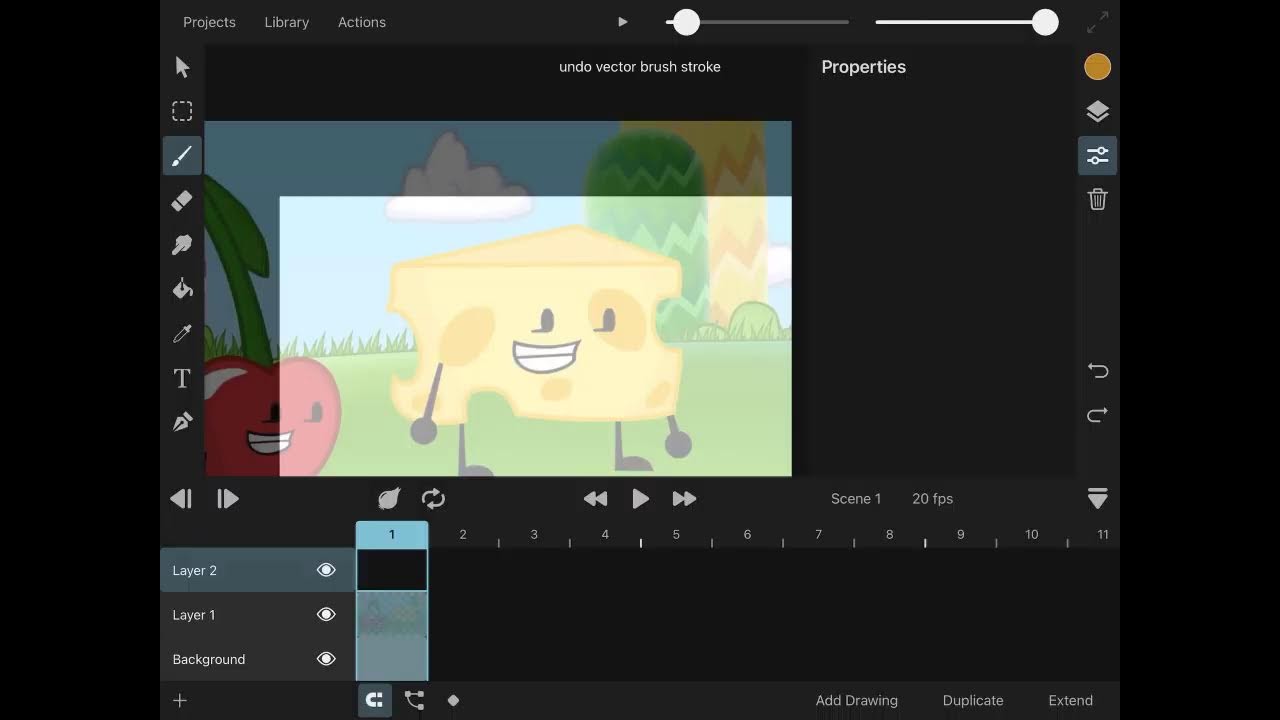Undo the last action
This screenshot has width=1280, height=720.
(x=1098, y=371)
